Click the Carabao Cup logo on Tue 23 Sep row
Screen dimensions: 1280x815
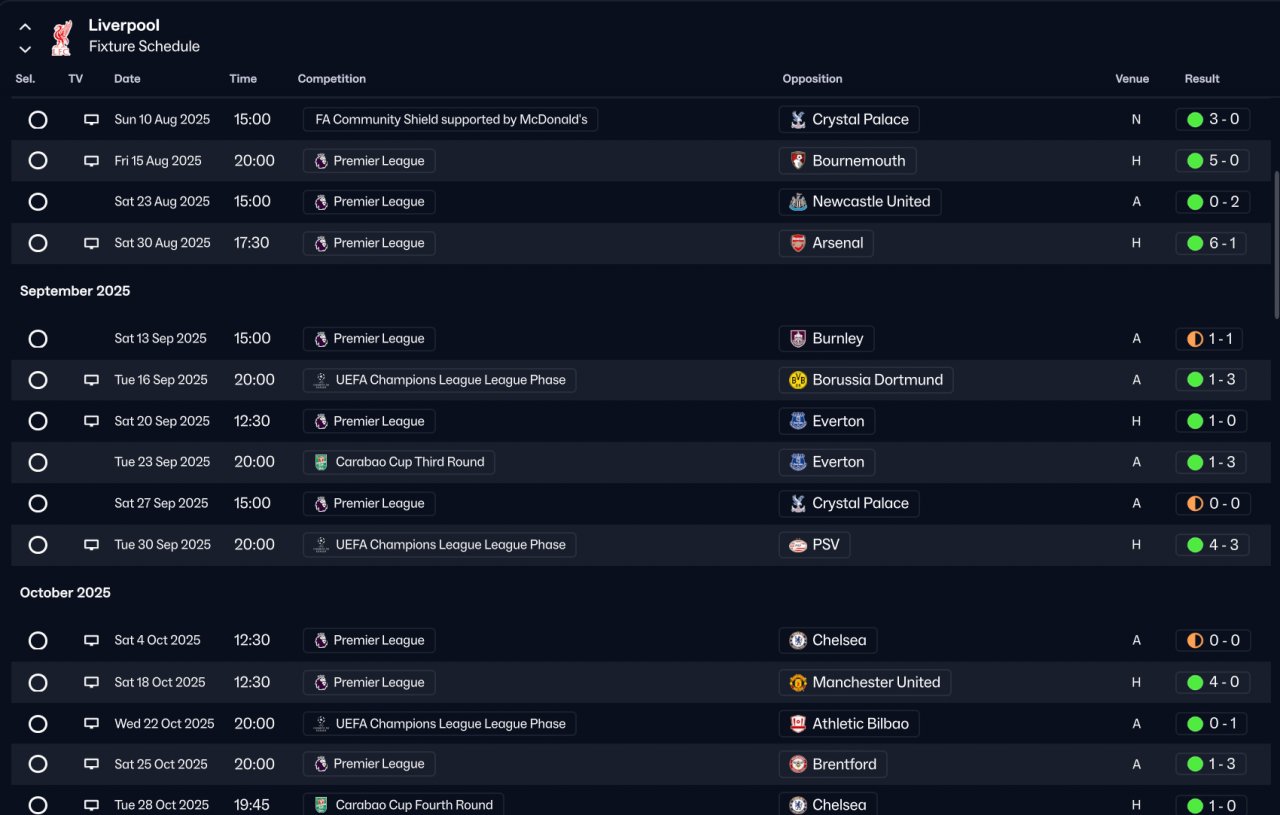point(321,462)
